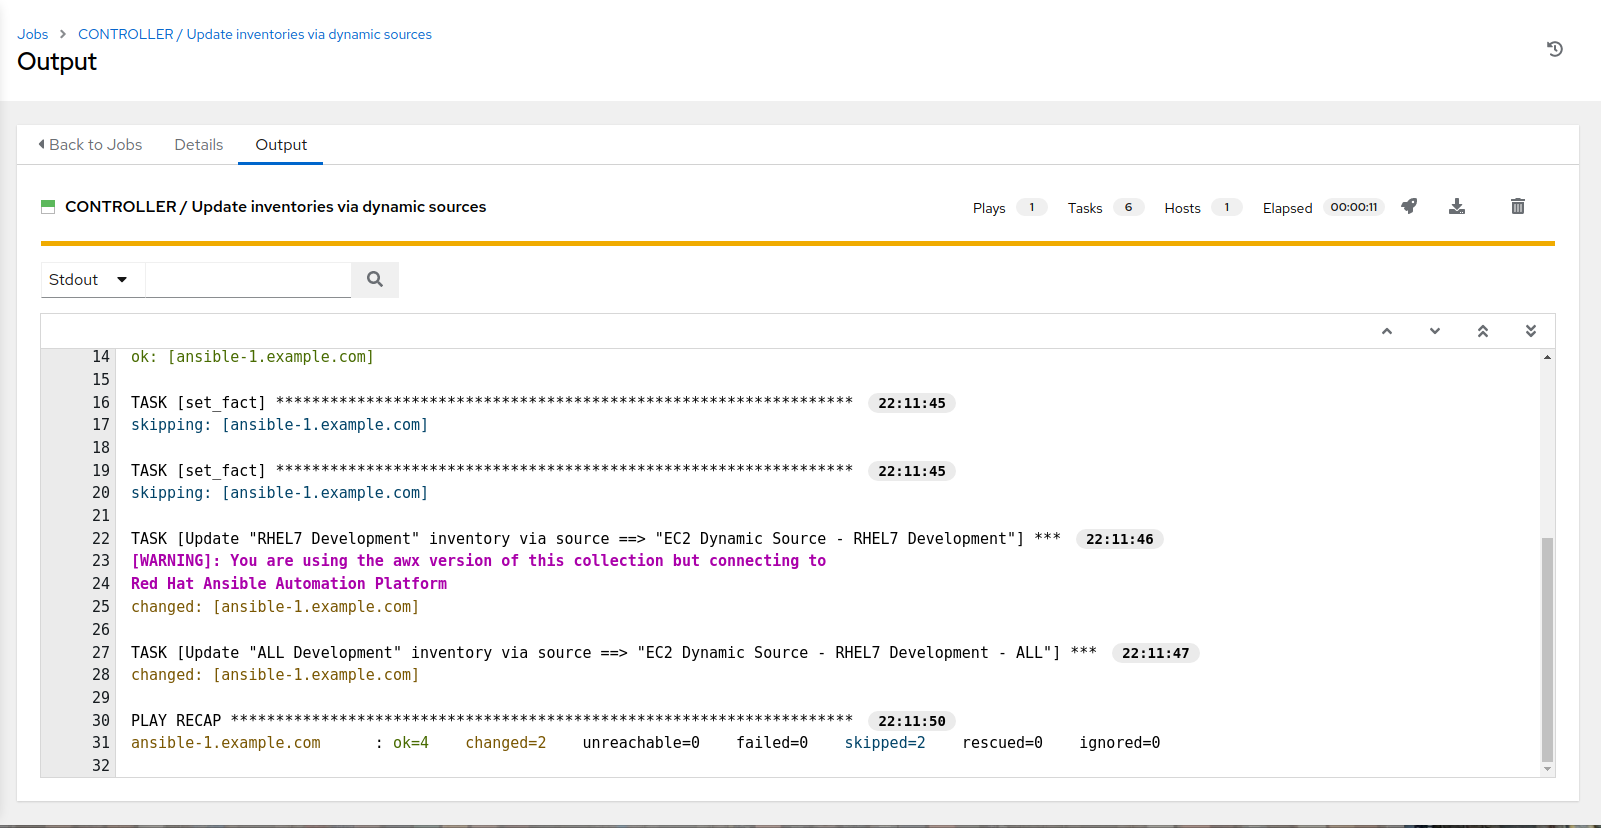Select line 19 TASK set_fact output
Screen dimensions: 1601x828
(x=492, y=471)
